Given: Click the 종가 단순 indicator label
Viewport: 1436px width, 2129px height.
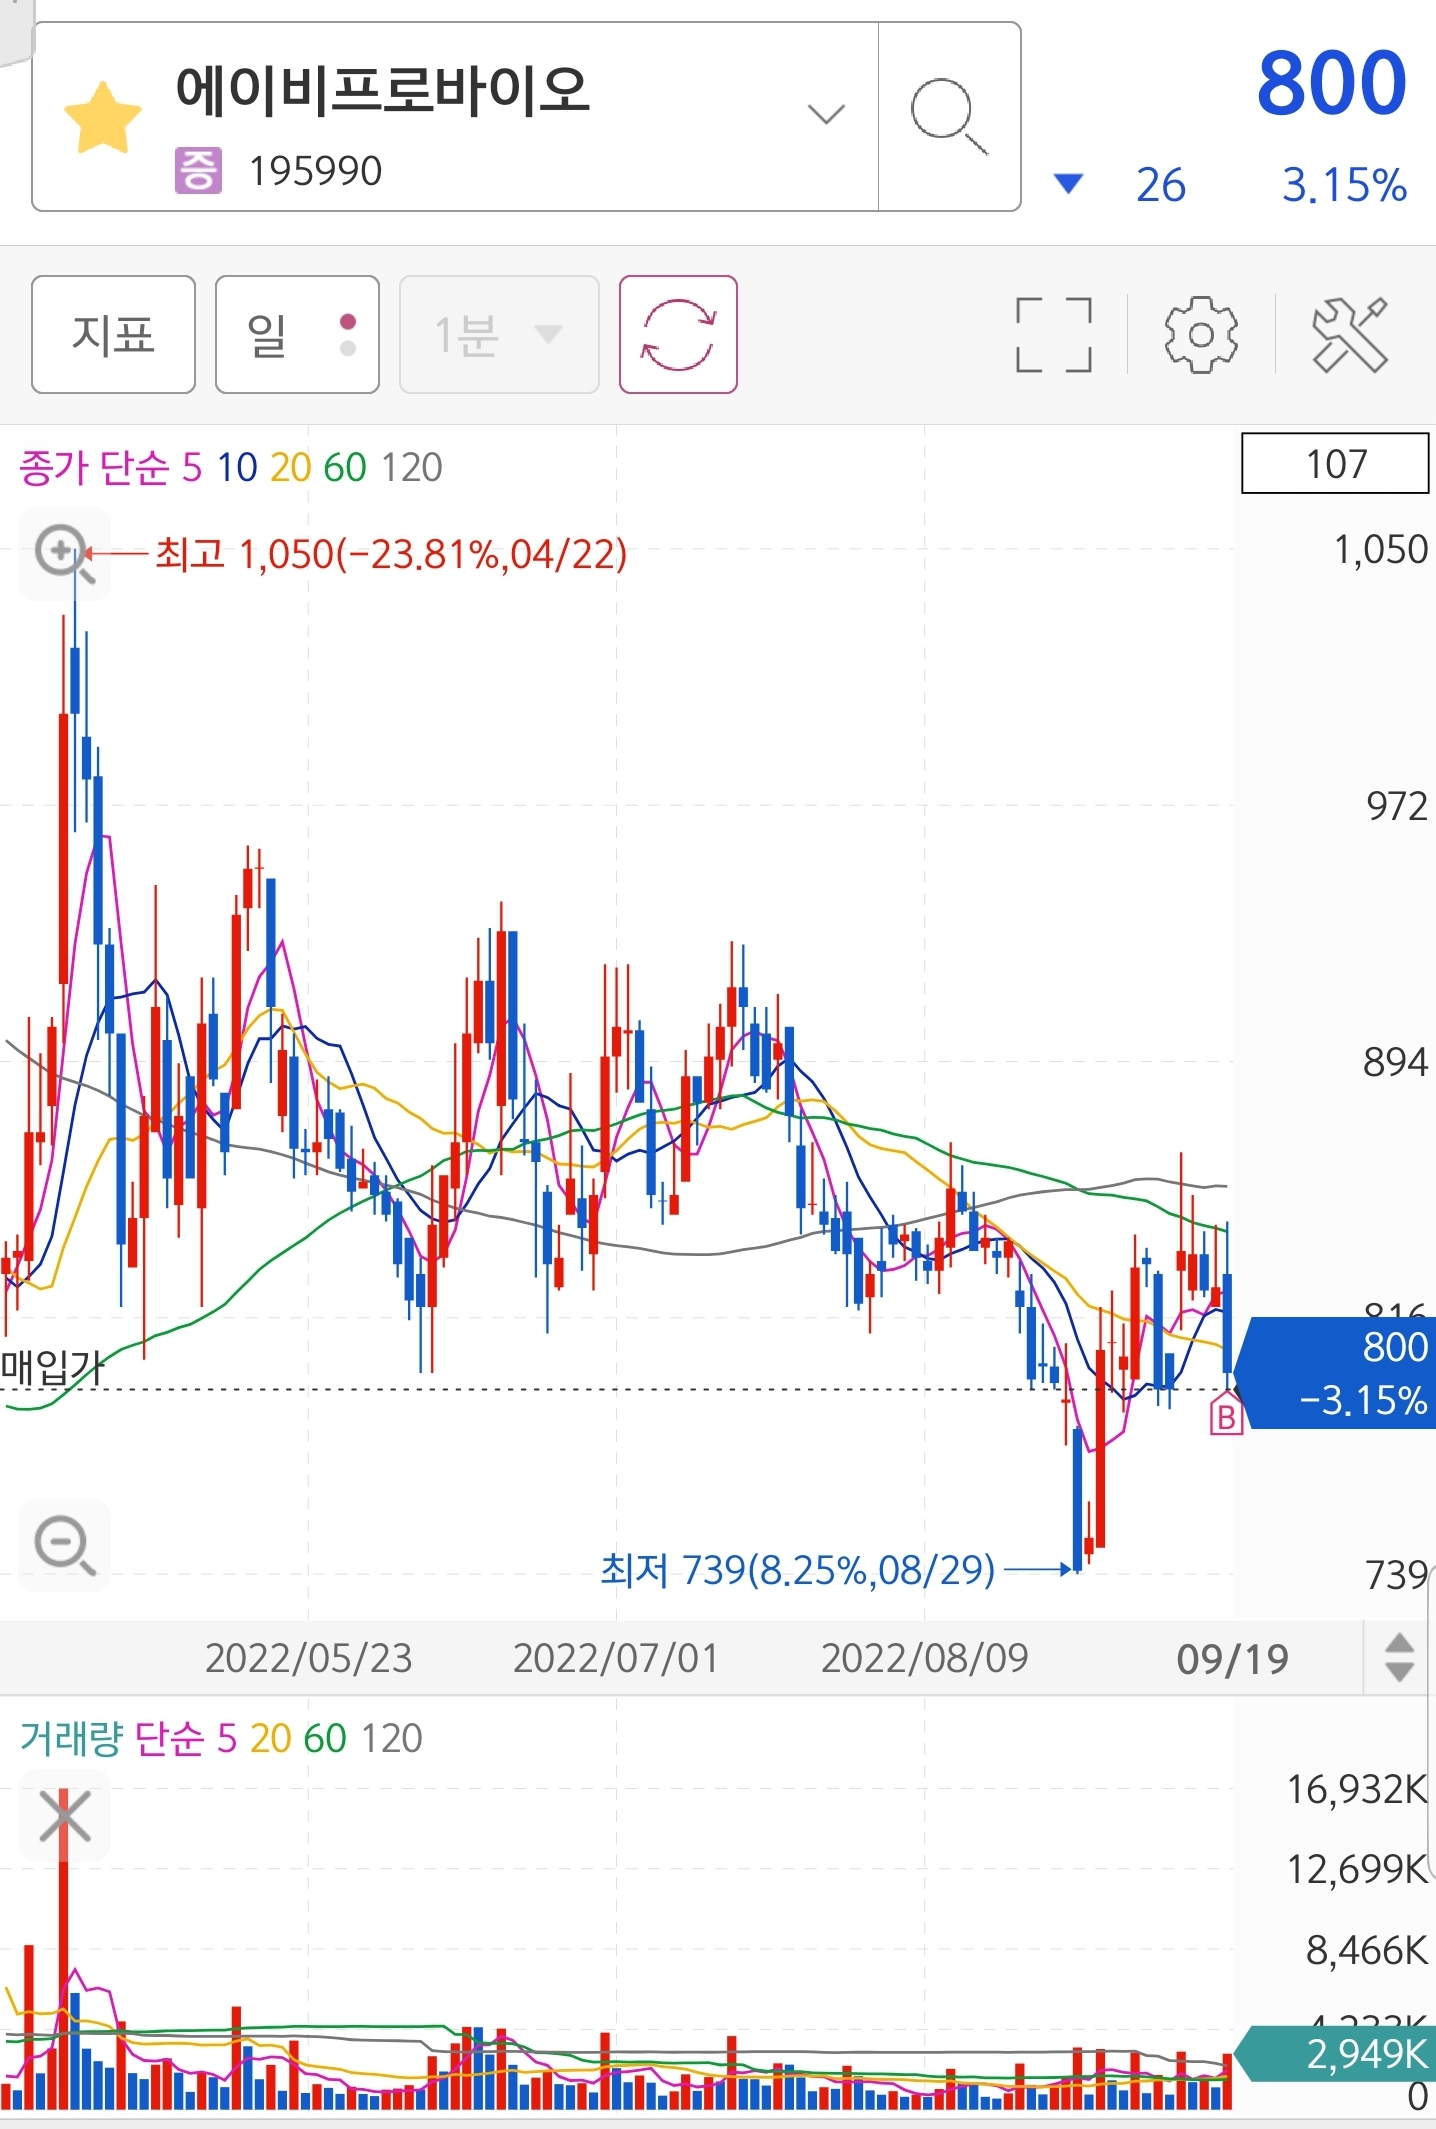Looking at the screenshot, I should click(94, 467).
